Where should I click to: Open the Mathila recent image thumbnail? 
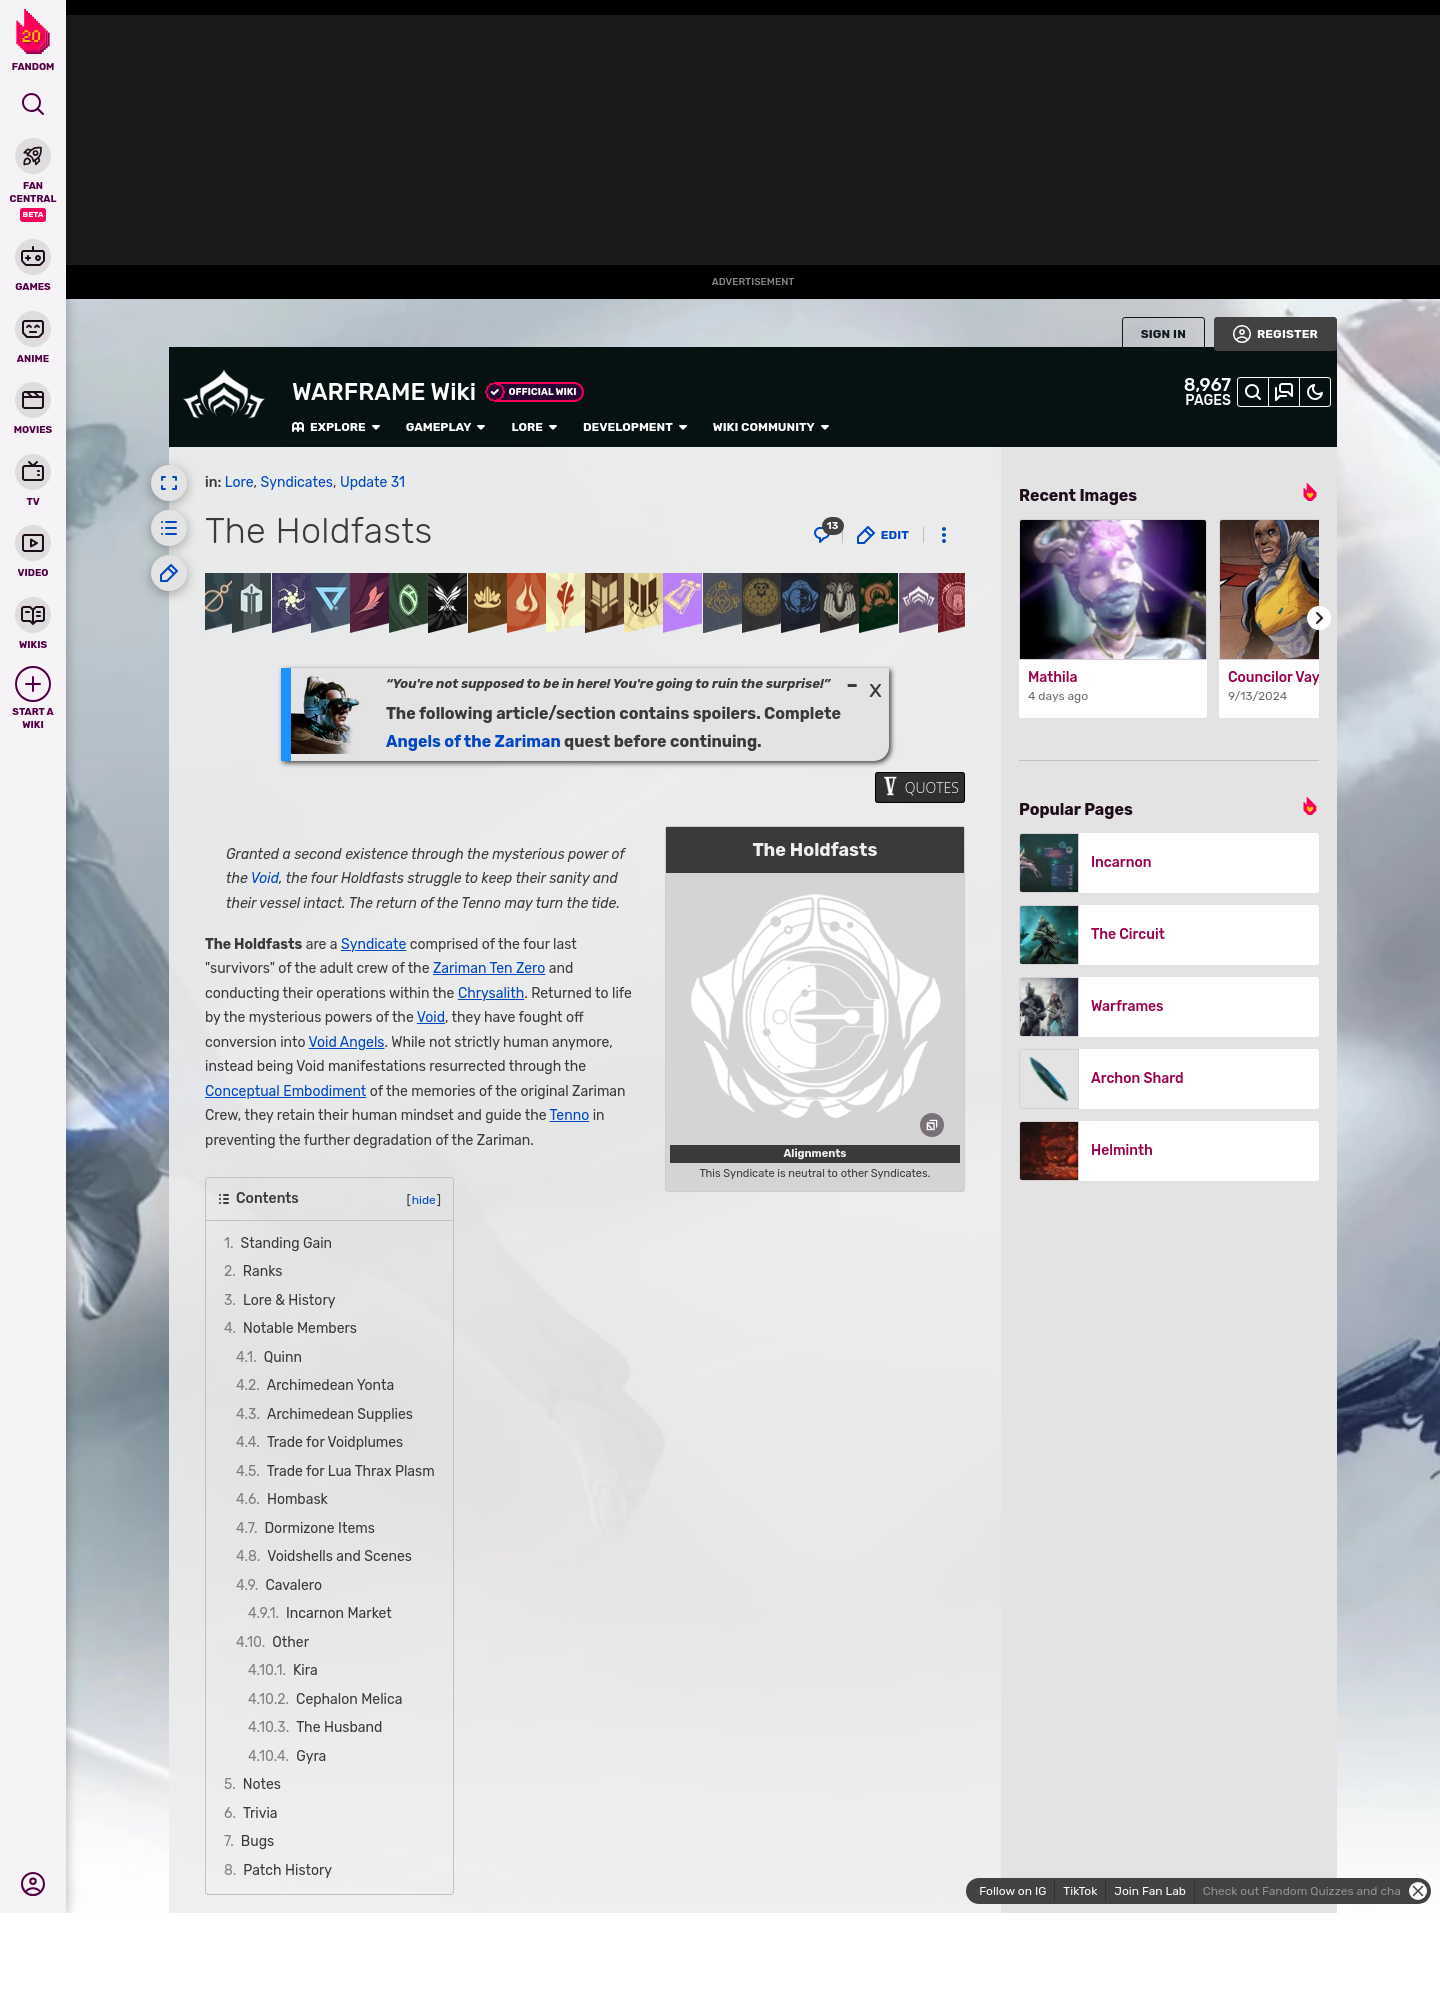[1113, 590]
